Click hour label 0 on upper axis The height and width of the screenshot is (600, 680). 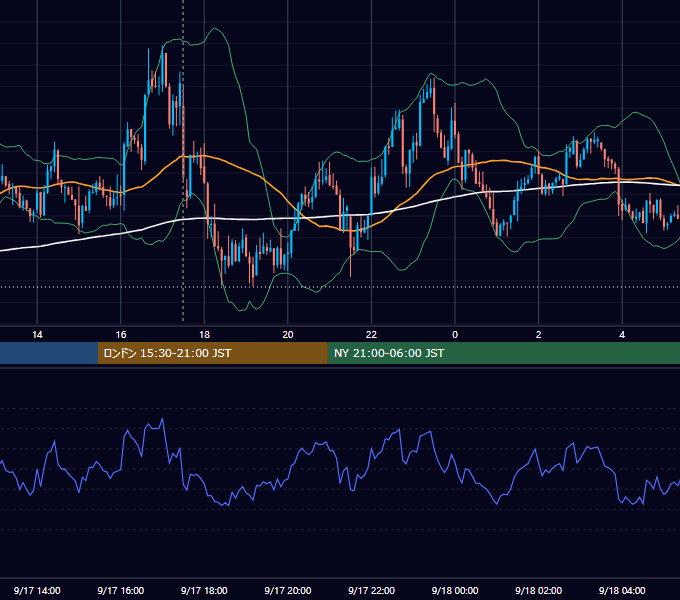[x=455, y=335]
